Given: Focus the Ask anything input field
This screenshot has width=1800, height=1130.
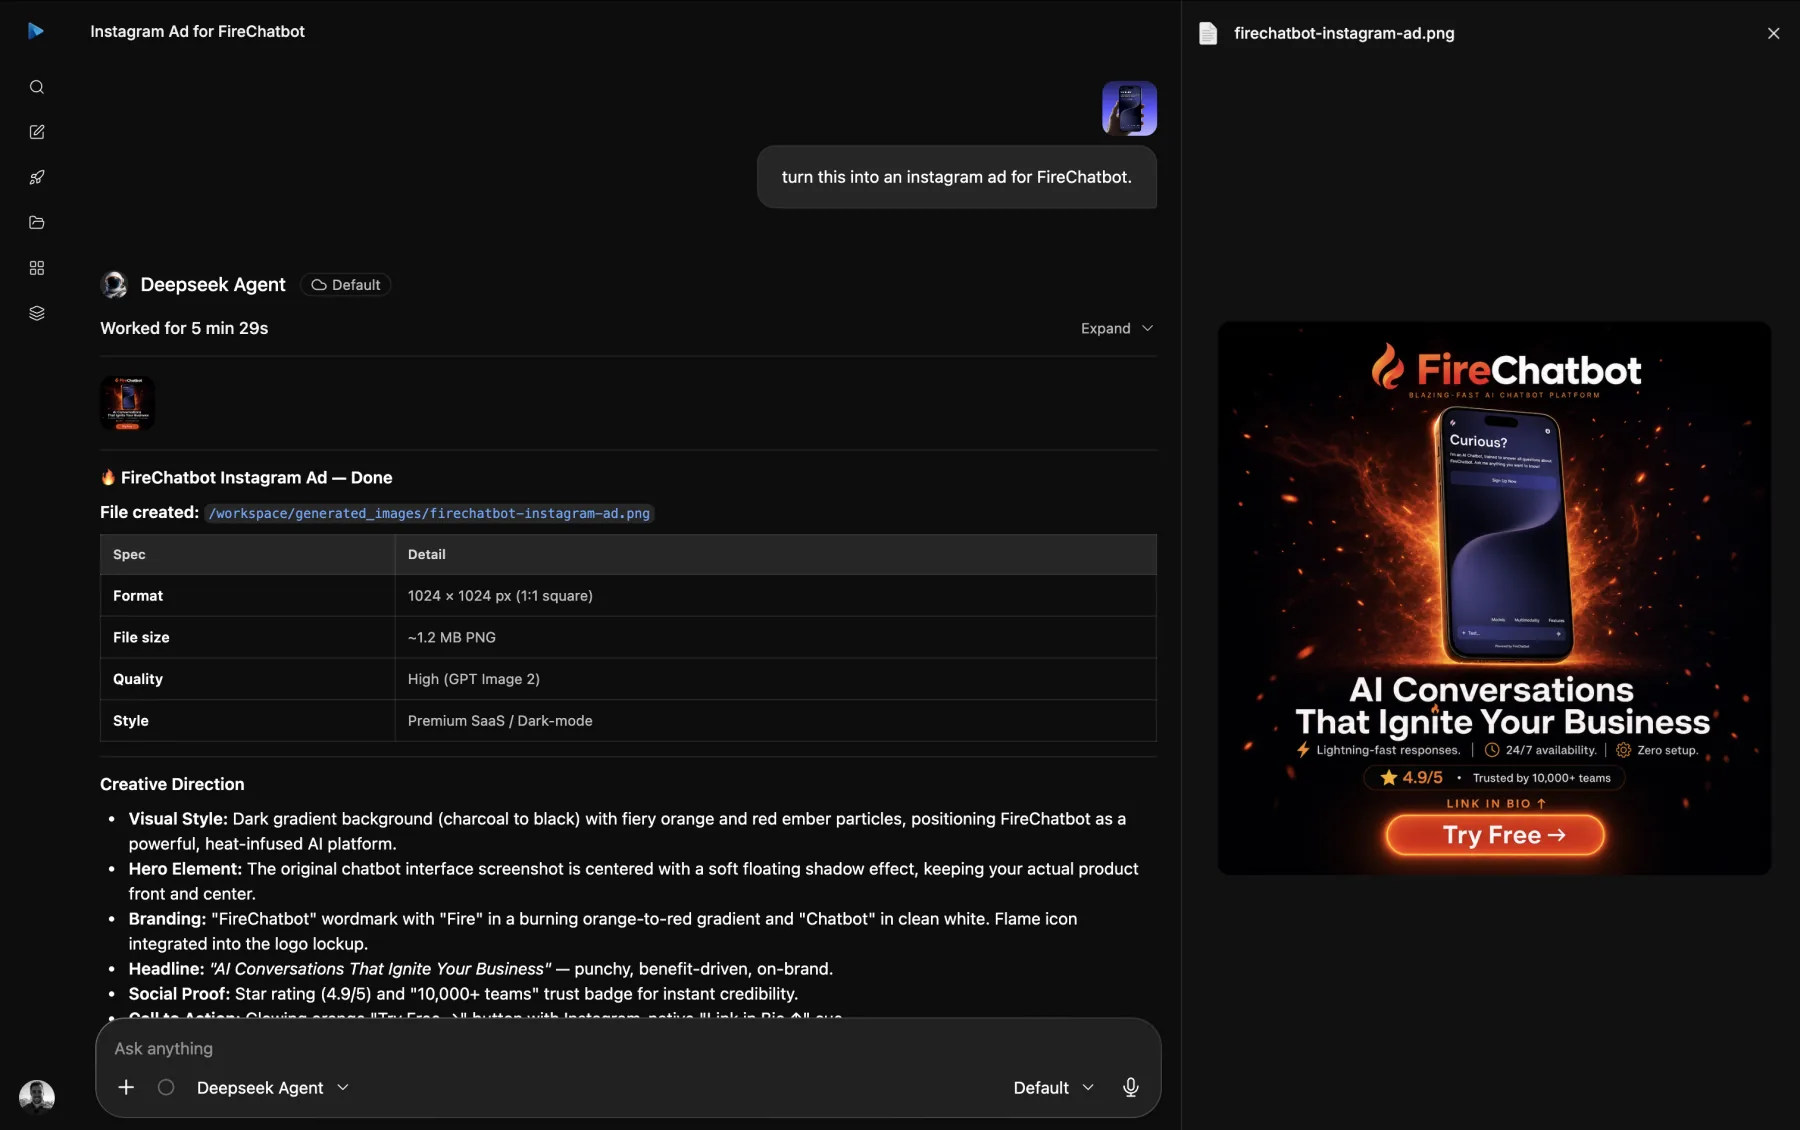Looking at the screenshot, I should point(627,1048).
